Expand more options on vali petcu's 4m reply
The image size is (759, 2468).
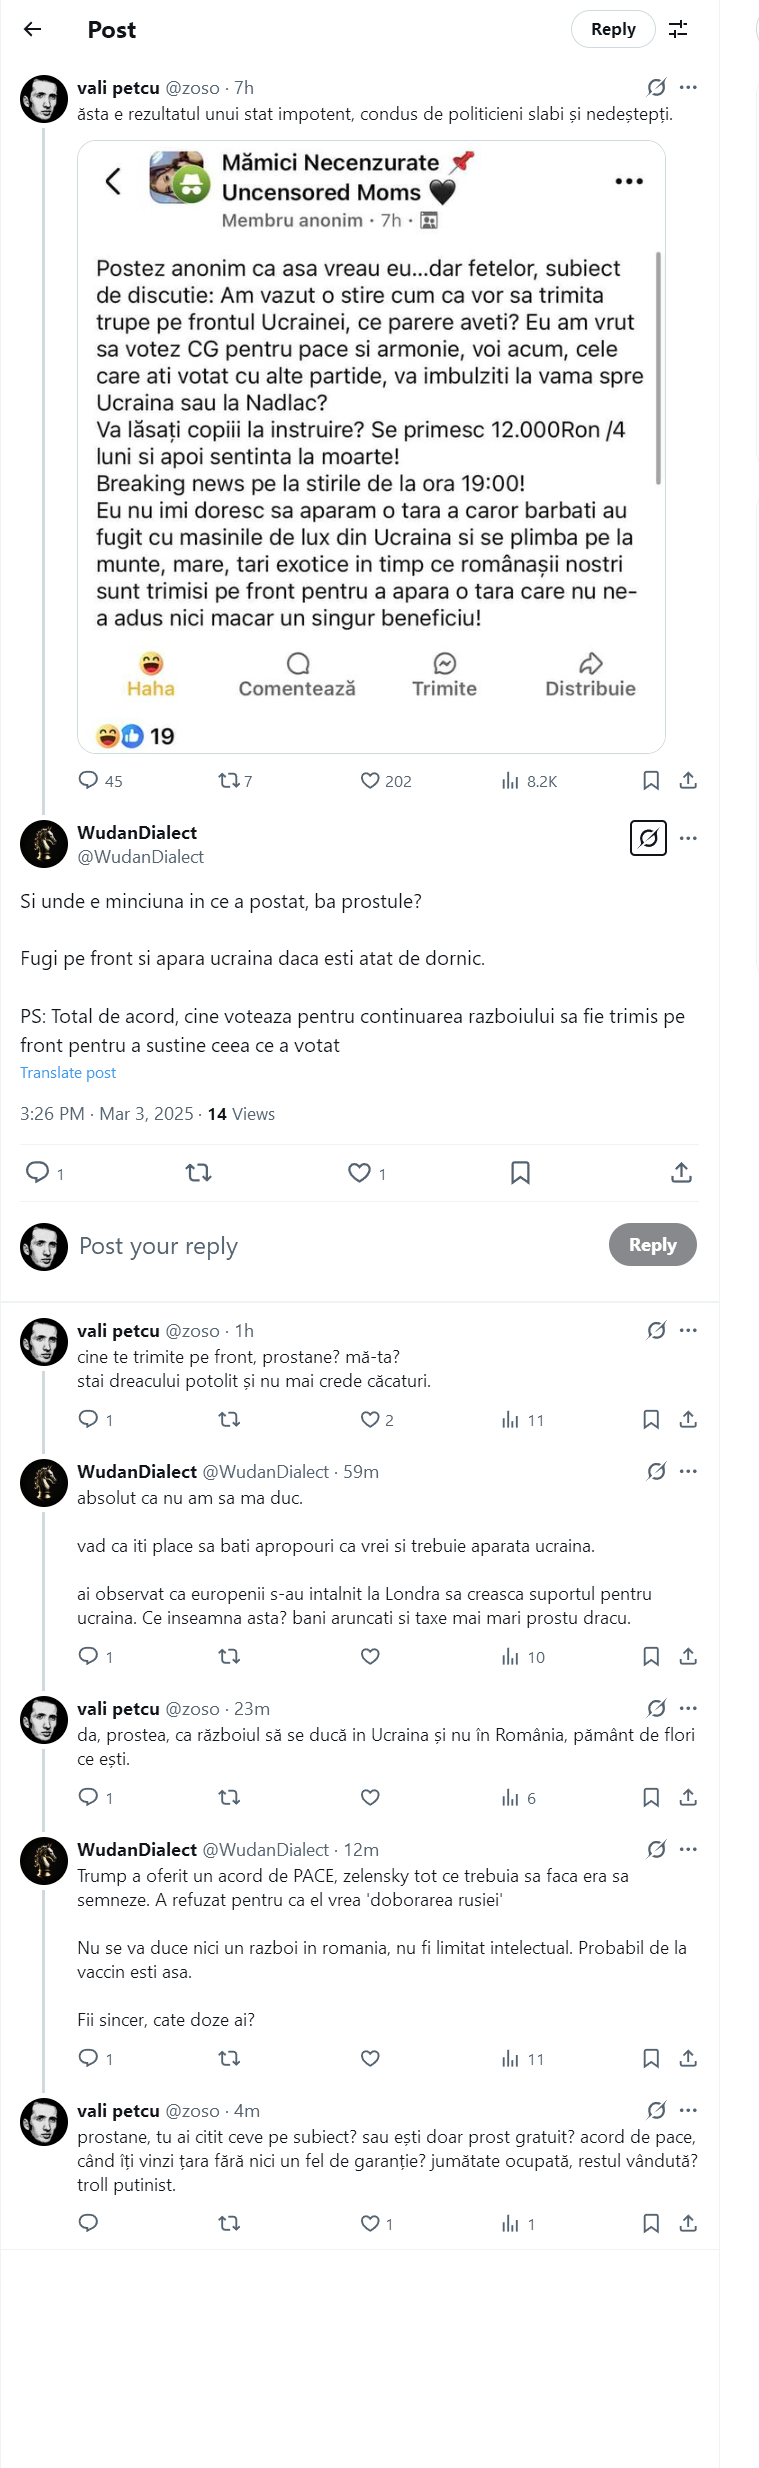688,2110
